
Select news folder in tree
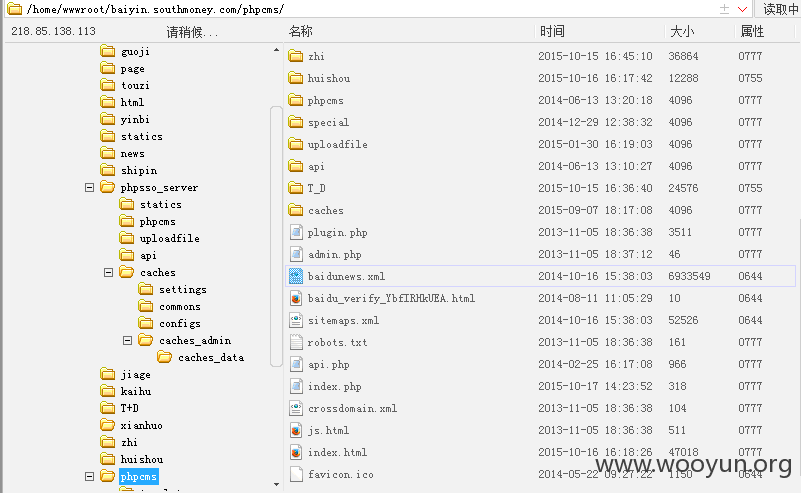132,153
